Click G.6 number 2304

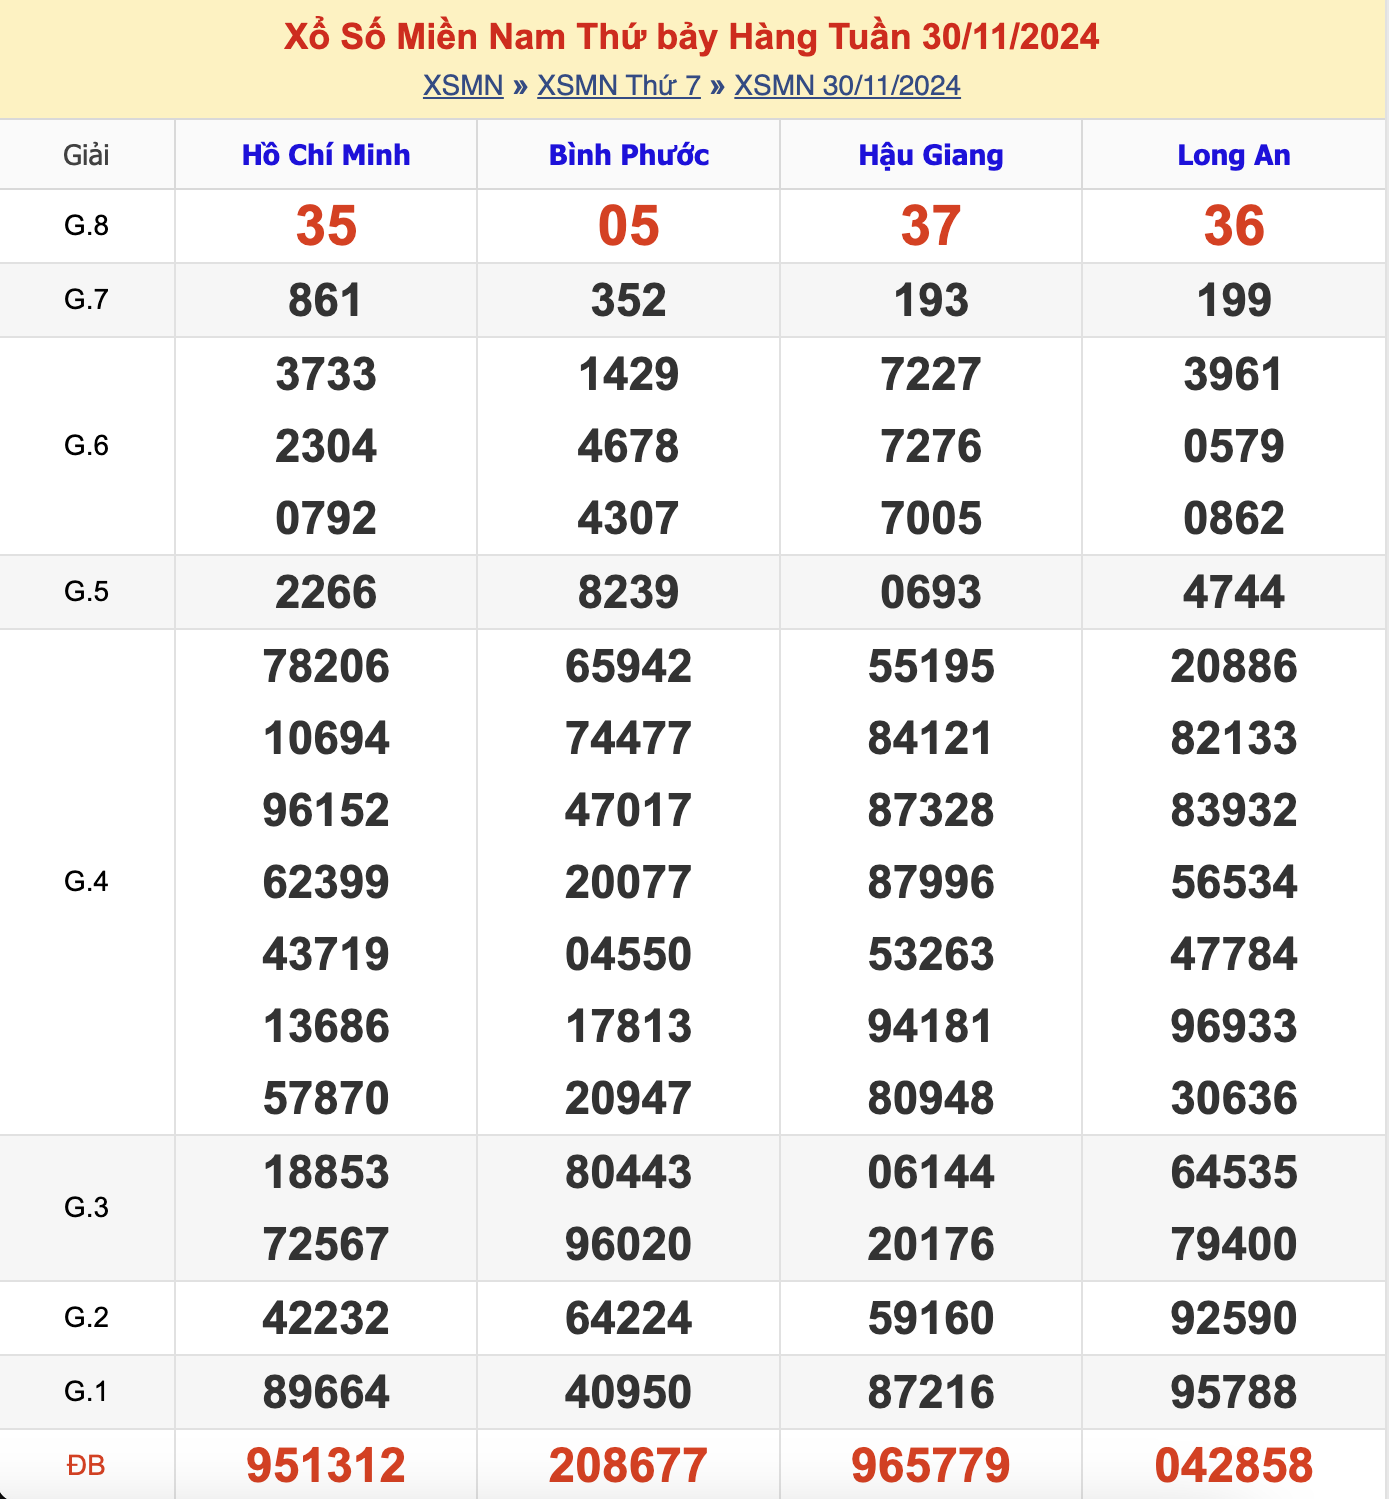click(326, 446)
